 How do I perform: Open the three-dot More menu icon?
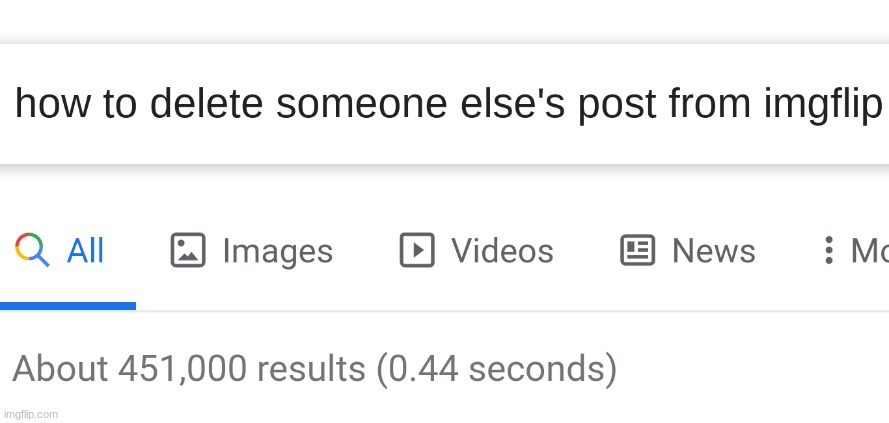click(x=827, y=250)
